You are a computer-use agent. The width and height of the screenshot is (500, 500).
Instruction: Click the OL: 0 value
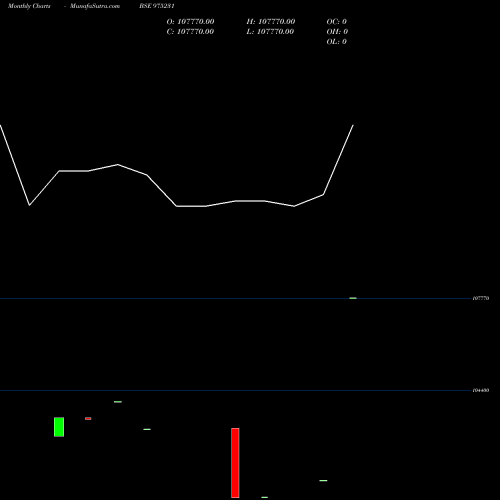(337, 42)
